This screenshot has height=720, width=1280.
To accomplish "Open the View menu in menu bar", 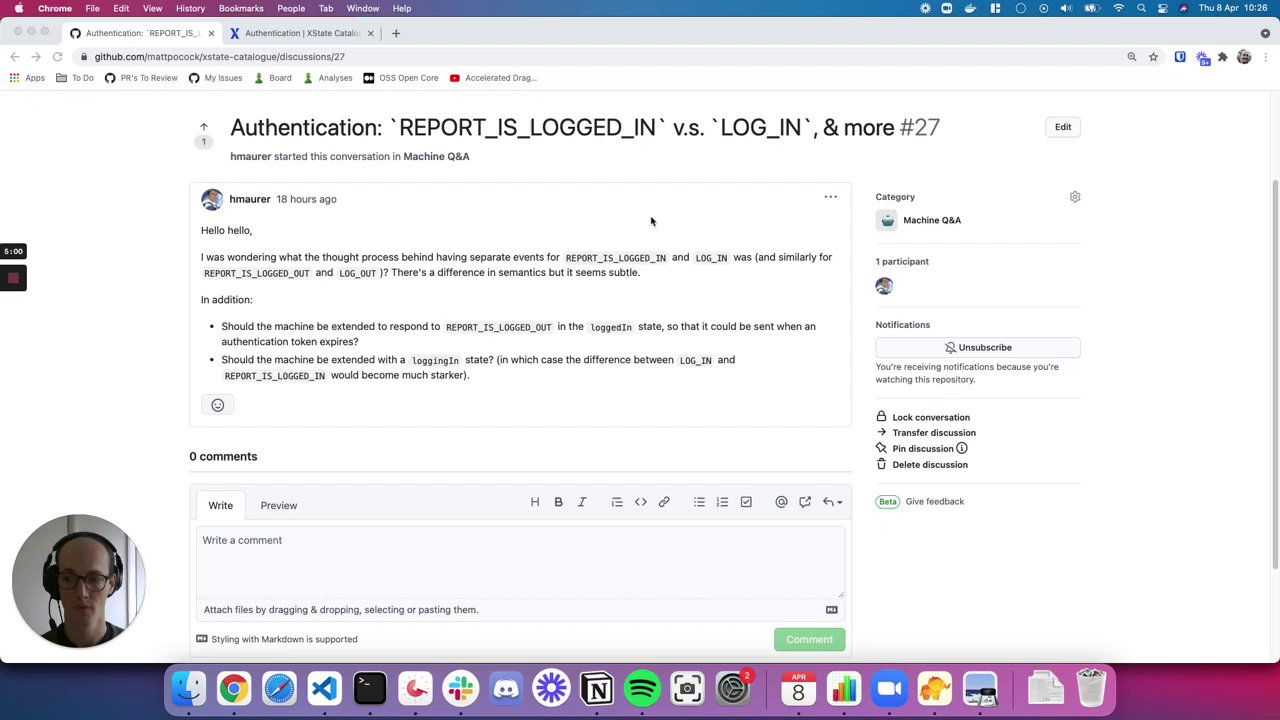I will pyautogui.click(x=152, y=8).
